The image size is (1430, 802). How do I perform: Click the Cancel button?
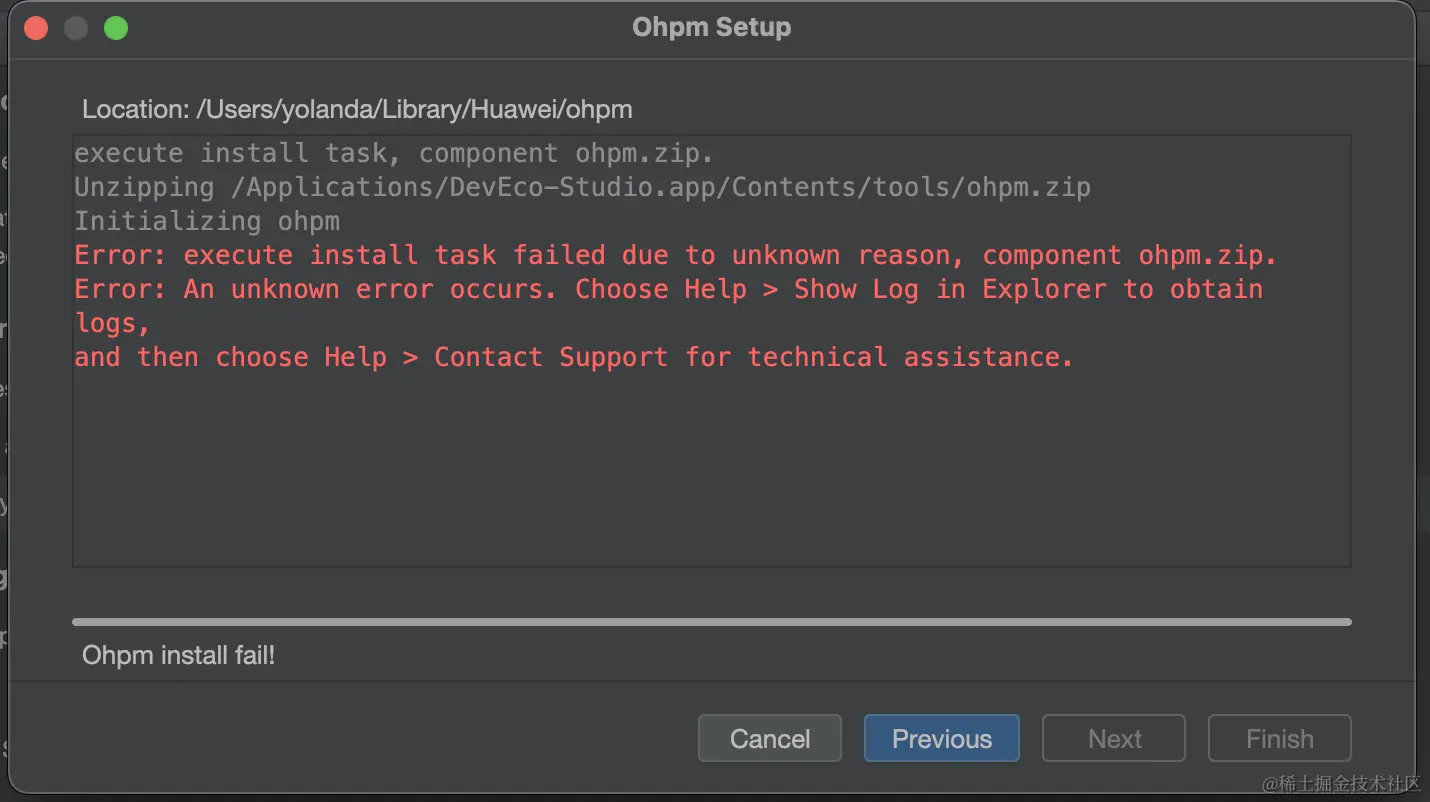[x=769, y=739]
